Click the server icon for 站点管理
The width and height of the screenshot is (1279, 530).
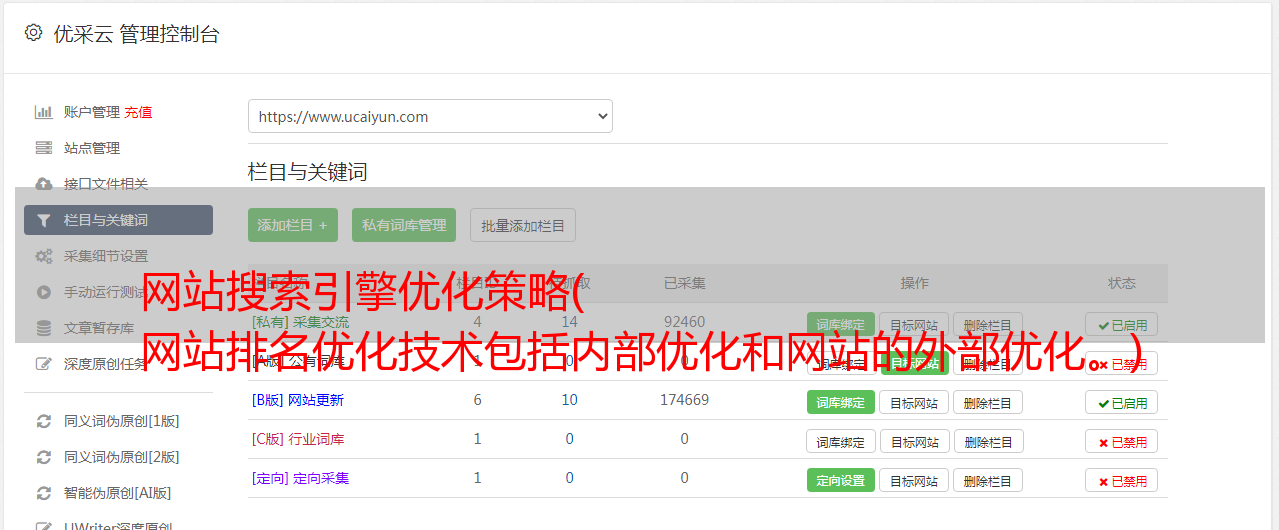[44, 148]
